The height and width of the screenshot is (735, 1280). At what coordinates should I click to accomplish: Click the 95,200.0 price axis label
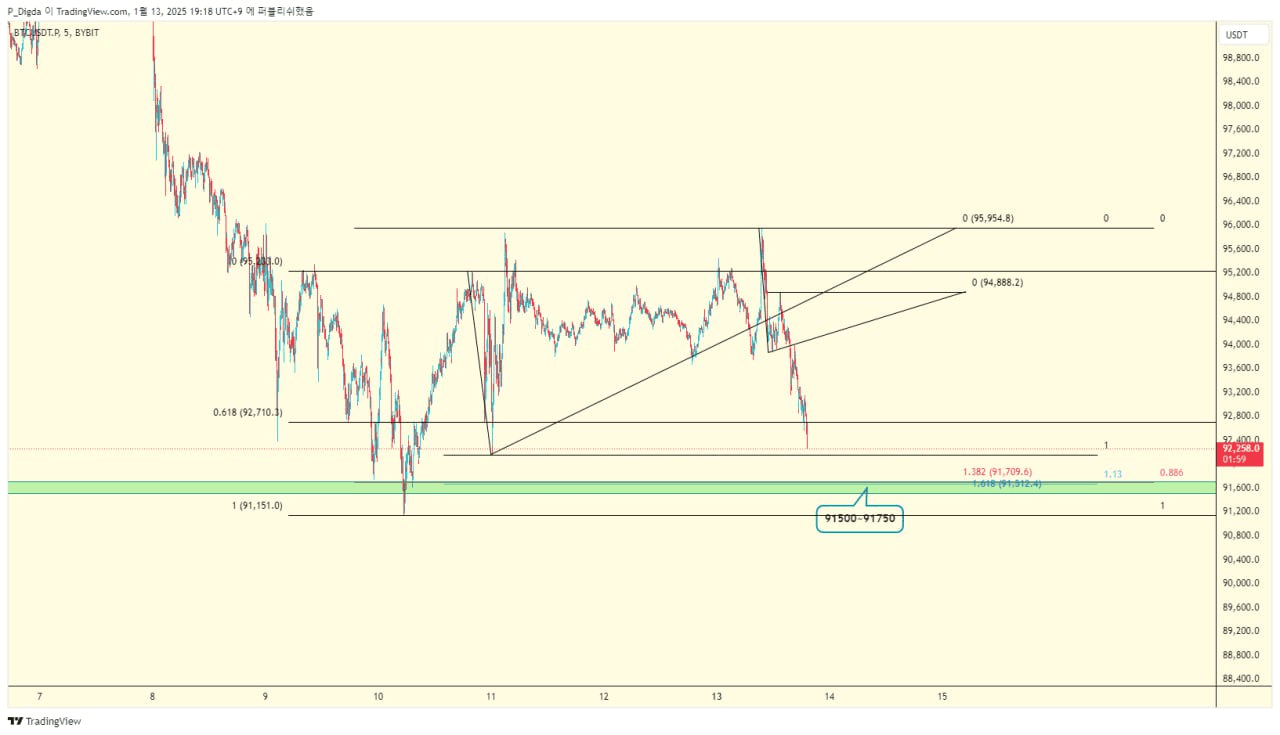pos(1240,273)
